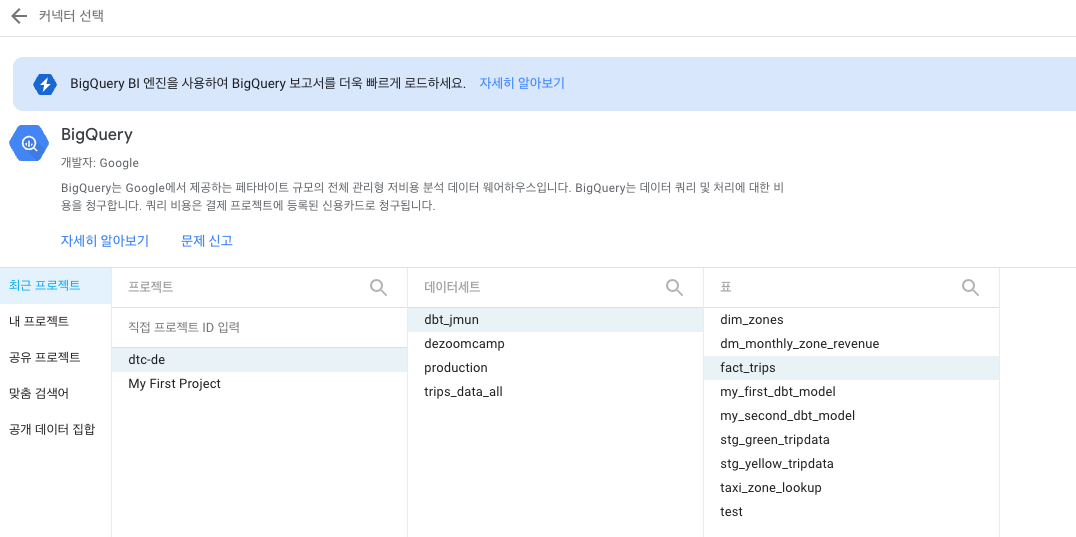Click the 문제 신고 link
Image resolution: width=1076 pixels, height=537 pixels.
pos(207,241)
